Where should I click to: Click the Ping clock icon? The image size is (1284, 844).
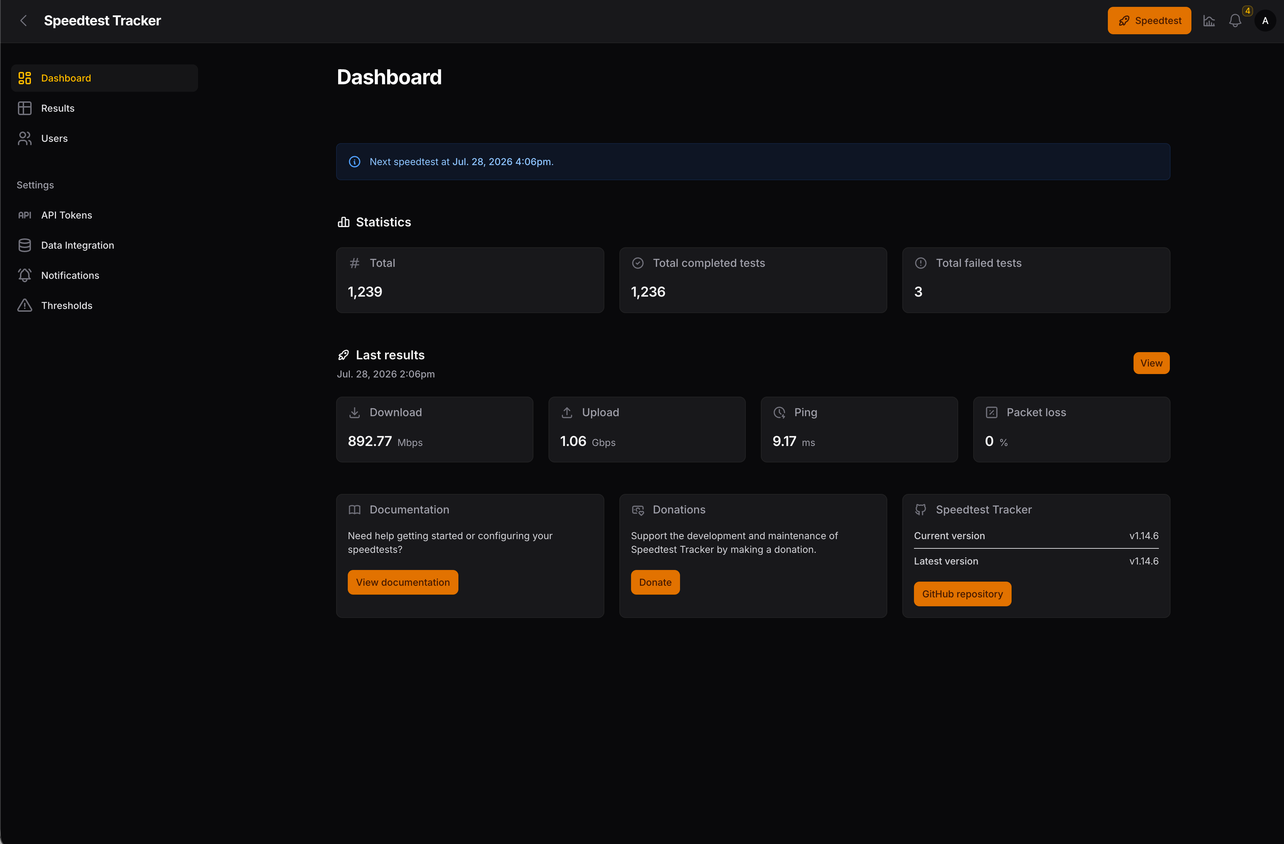click(779, 412)
